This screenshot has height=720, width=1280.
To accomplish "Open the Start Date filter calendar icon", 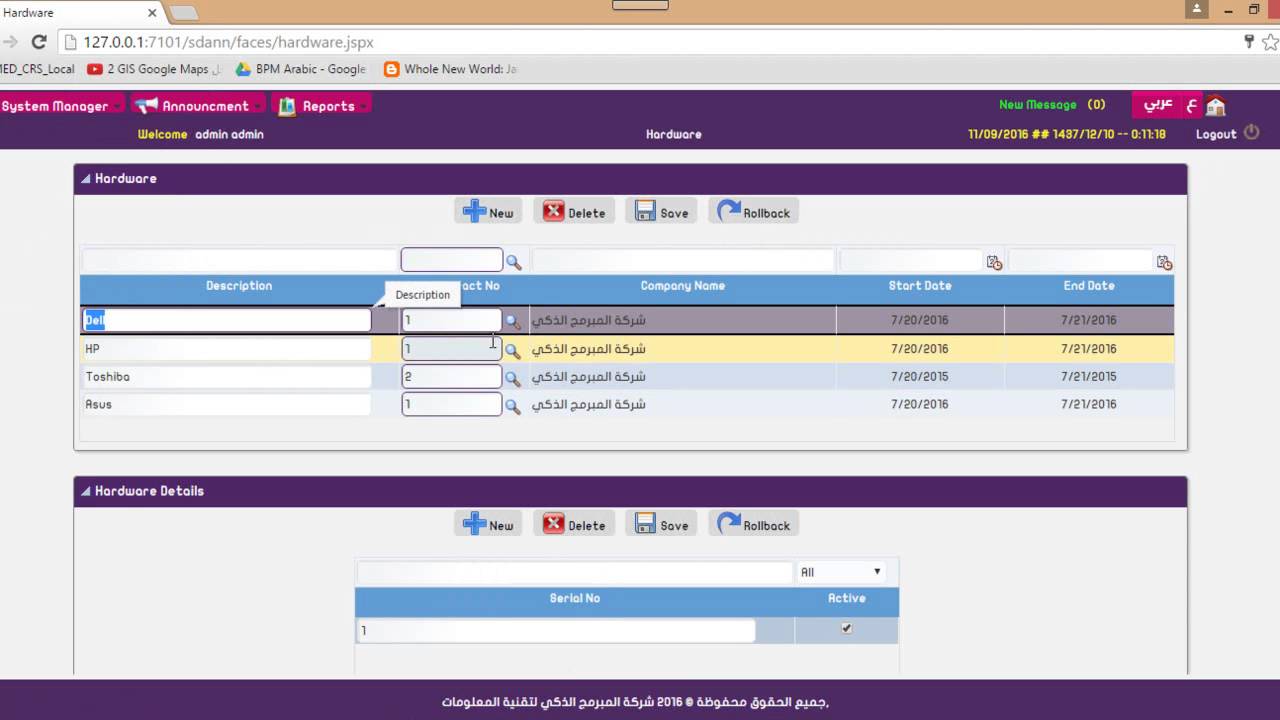I will point(994,262).
